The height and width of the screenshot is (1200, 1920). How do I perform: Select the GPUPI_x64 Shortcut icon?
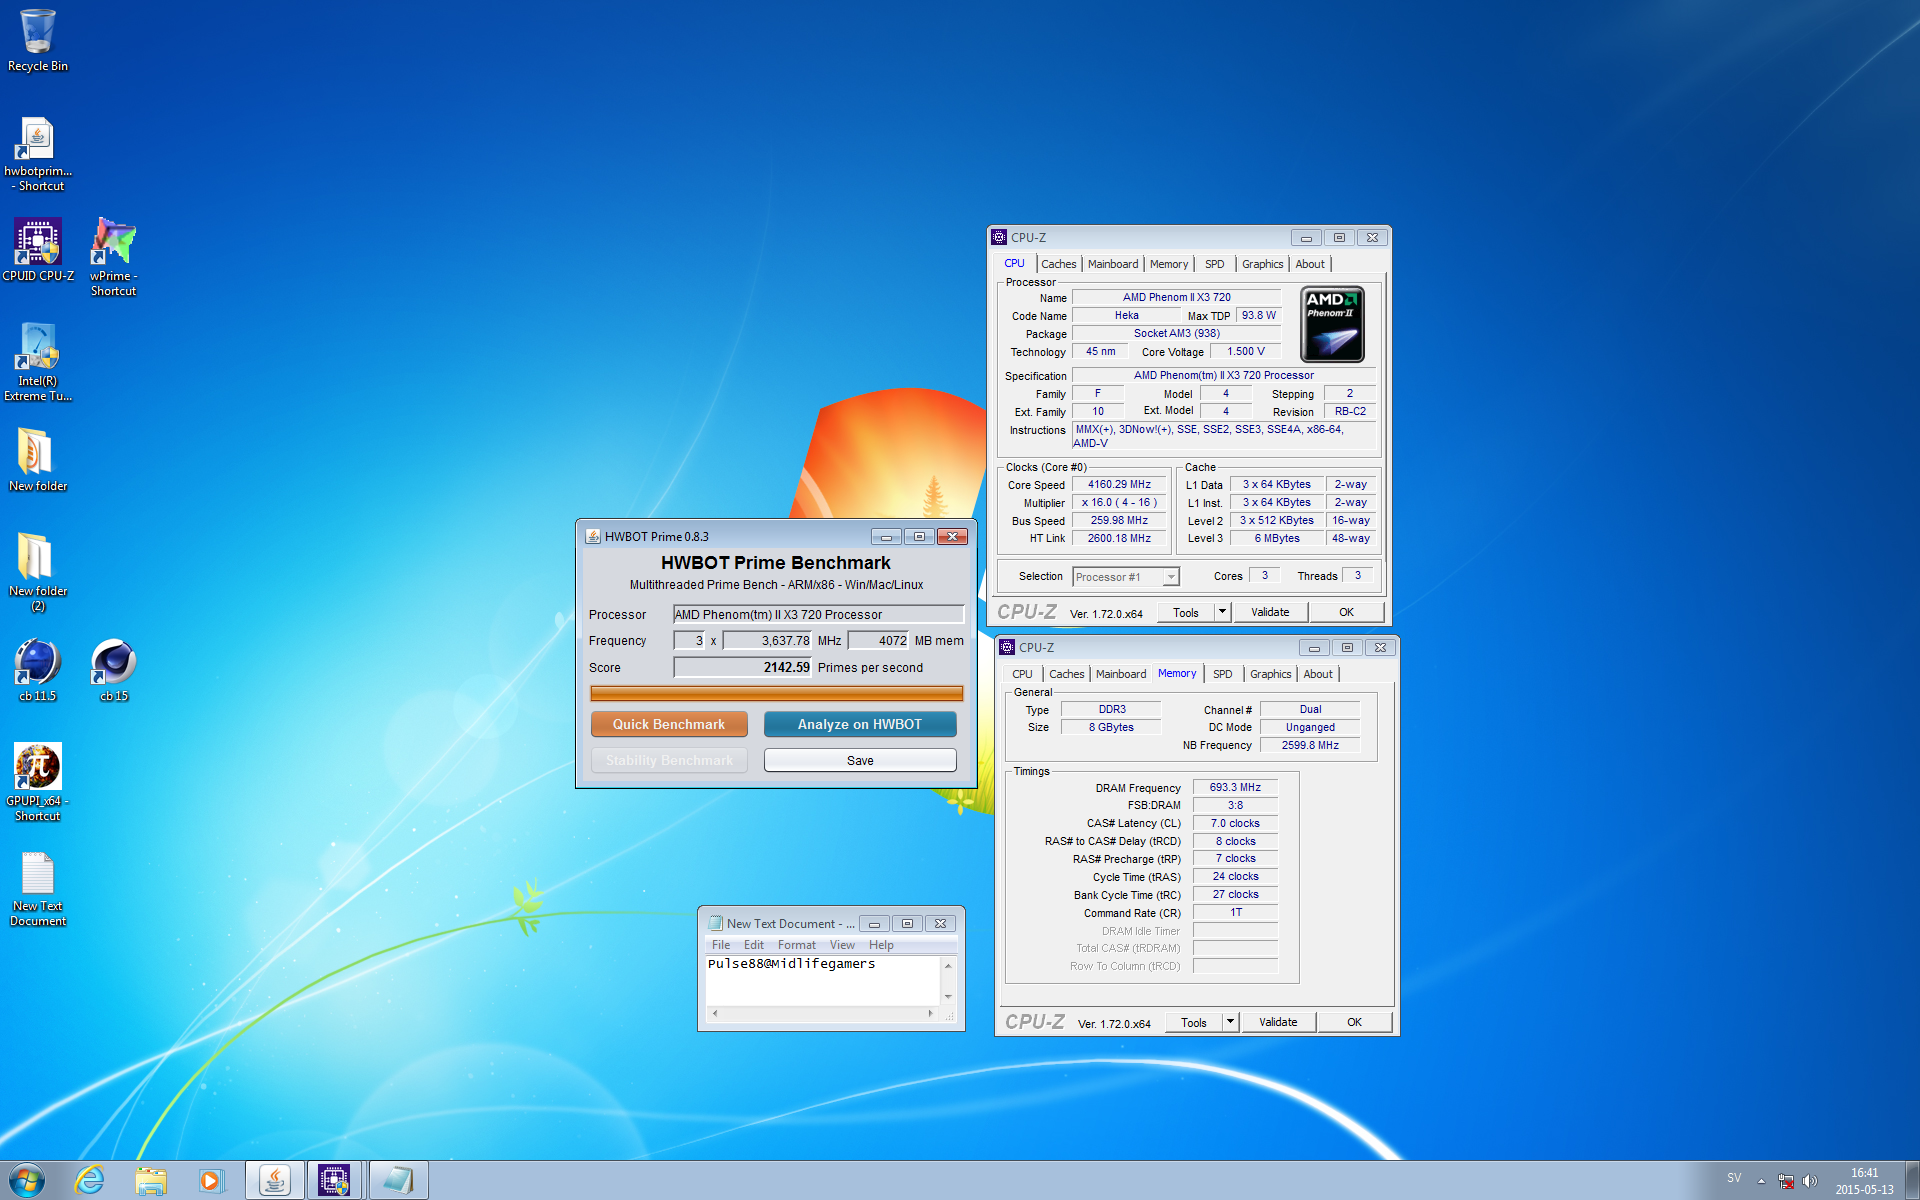click(38, 782)
